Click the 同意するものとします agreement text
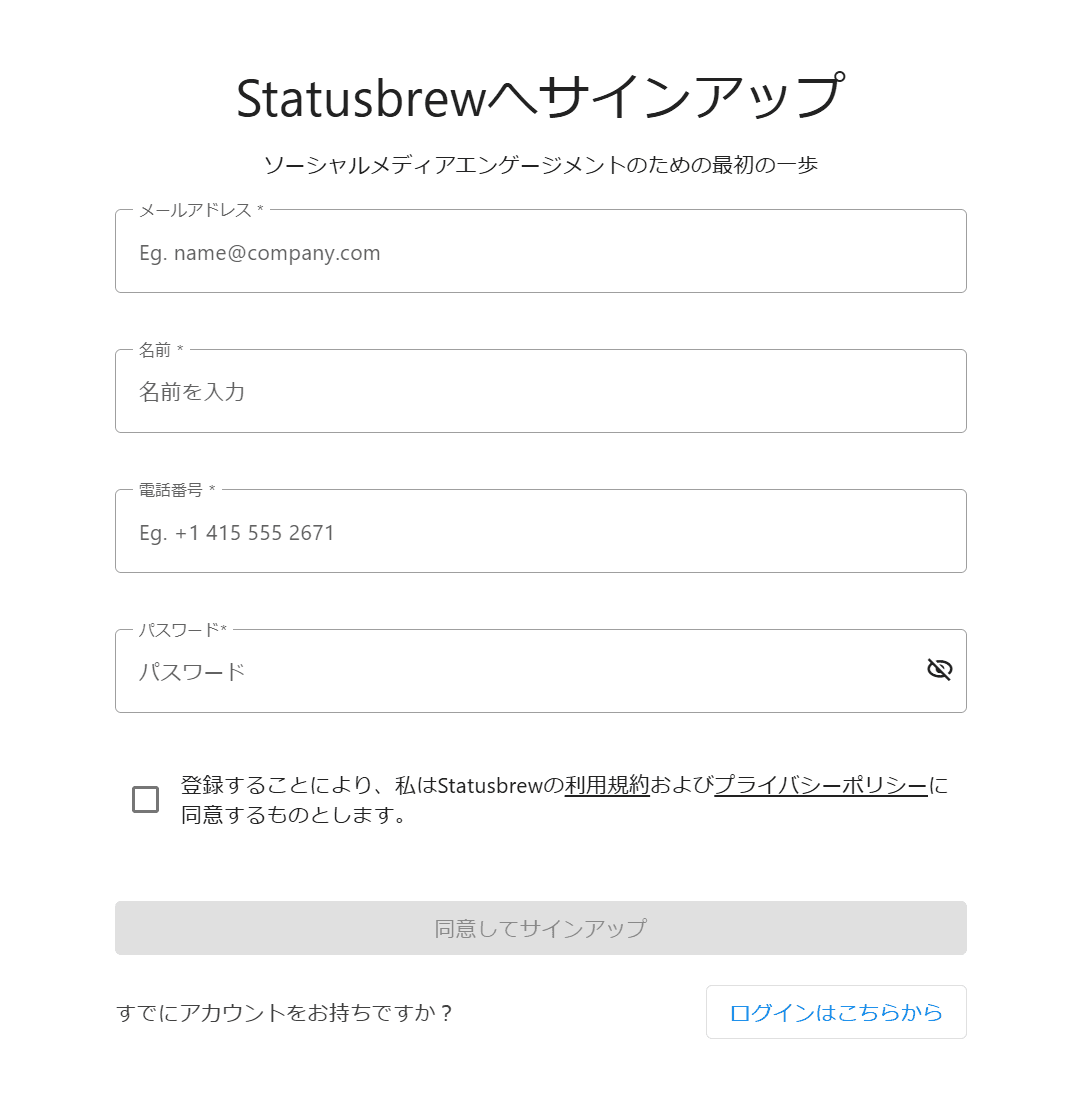The width and height of the screenshot is (1090, 1095). point(294,815)
